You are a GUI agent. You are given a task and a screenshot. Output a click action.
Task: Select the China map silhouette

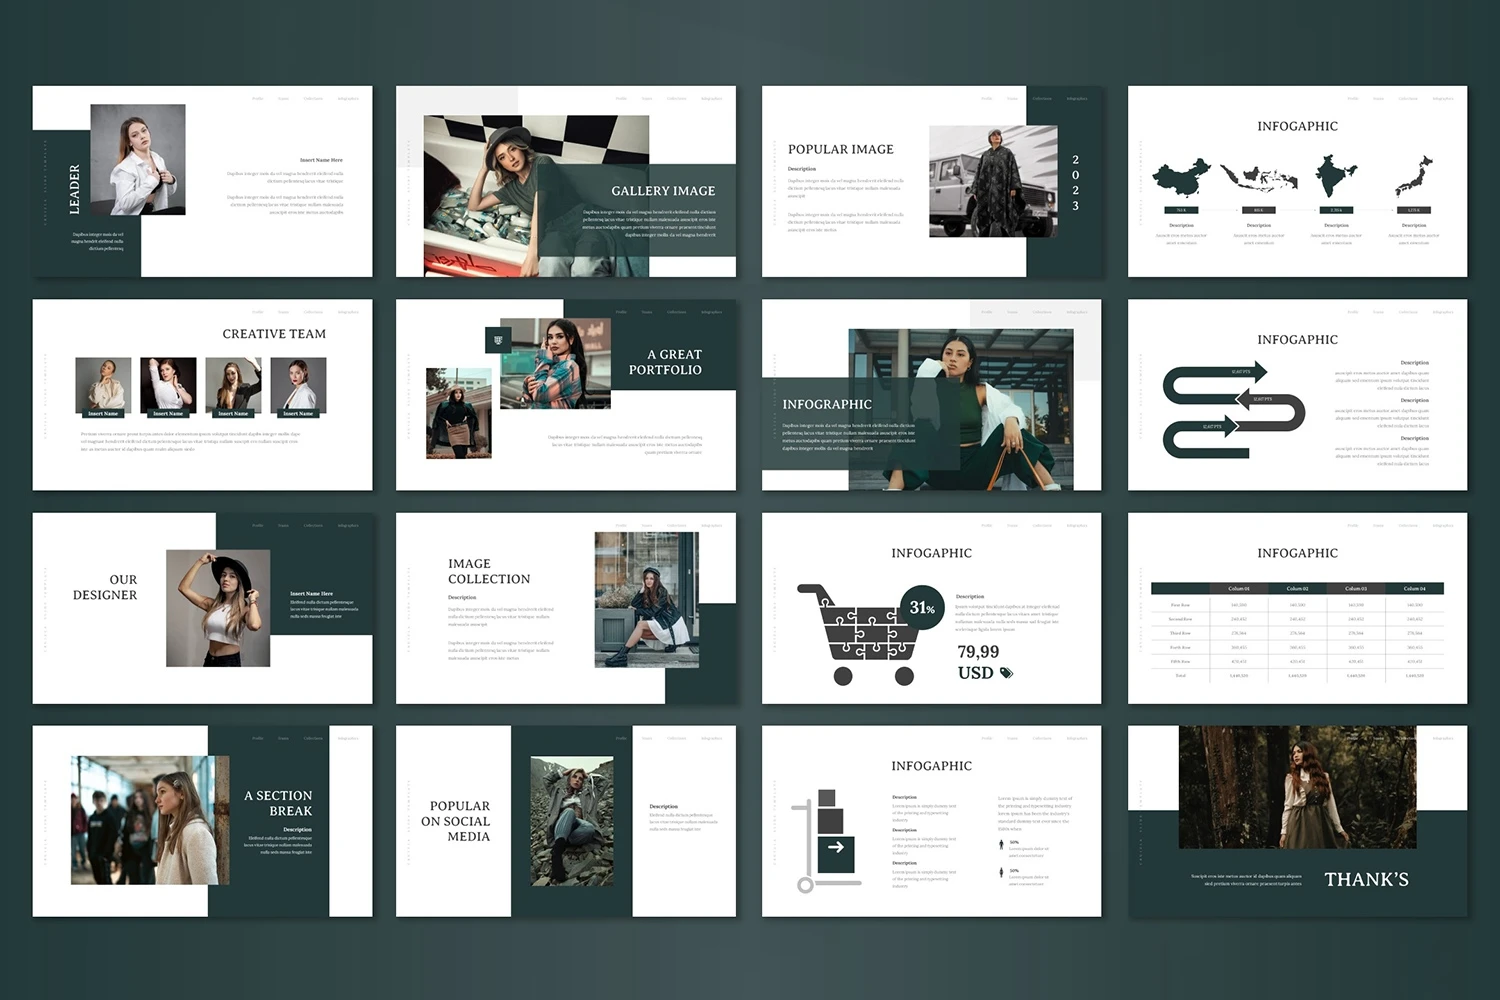tap(1181, 179)
